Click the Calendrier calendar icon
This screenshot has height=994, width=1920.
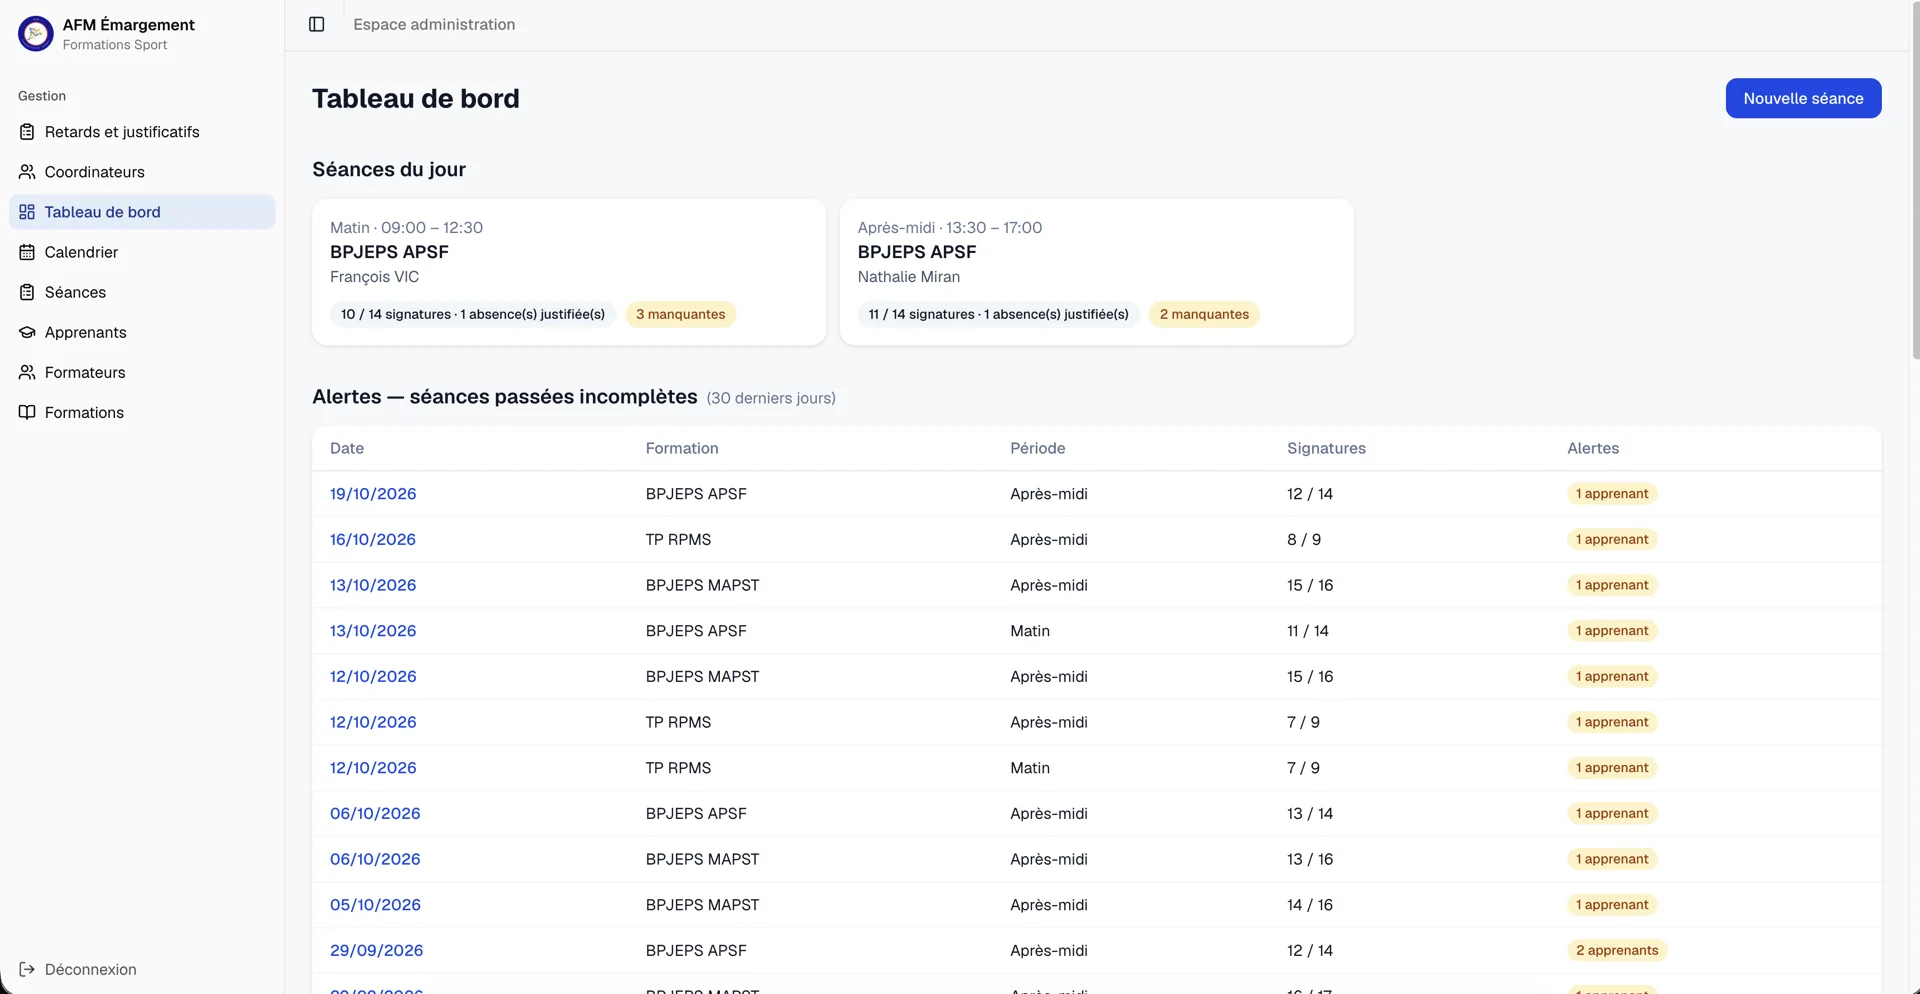click(27, 252)
